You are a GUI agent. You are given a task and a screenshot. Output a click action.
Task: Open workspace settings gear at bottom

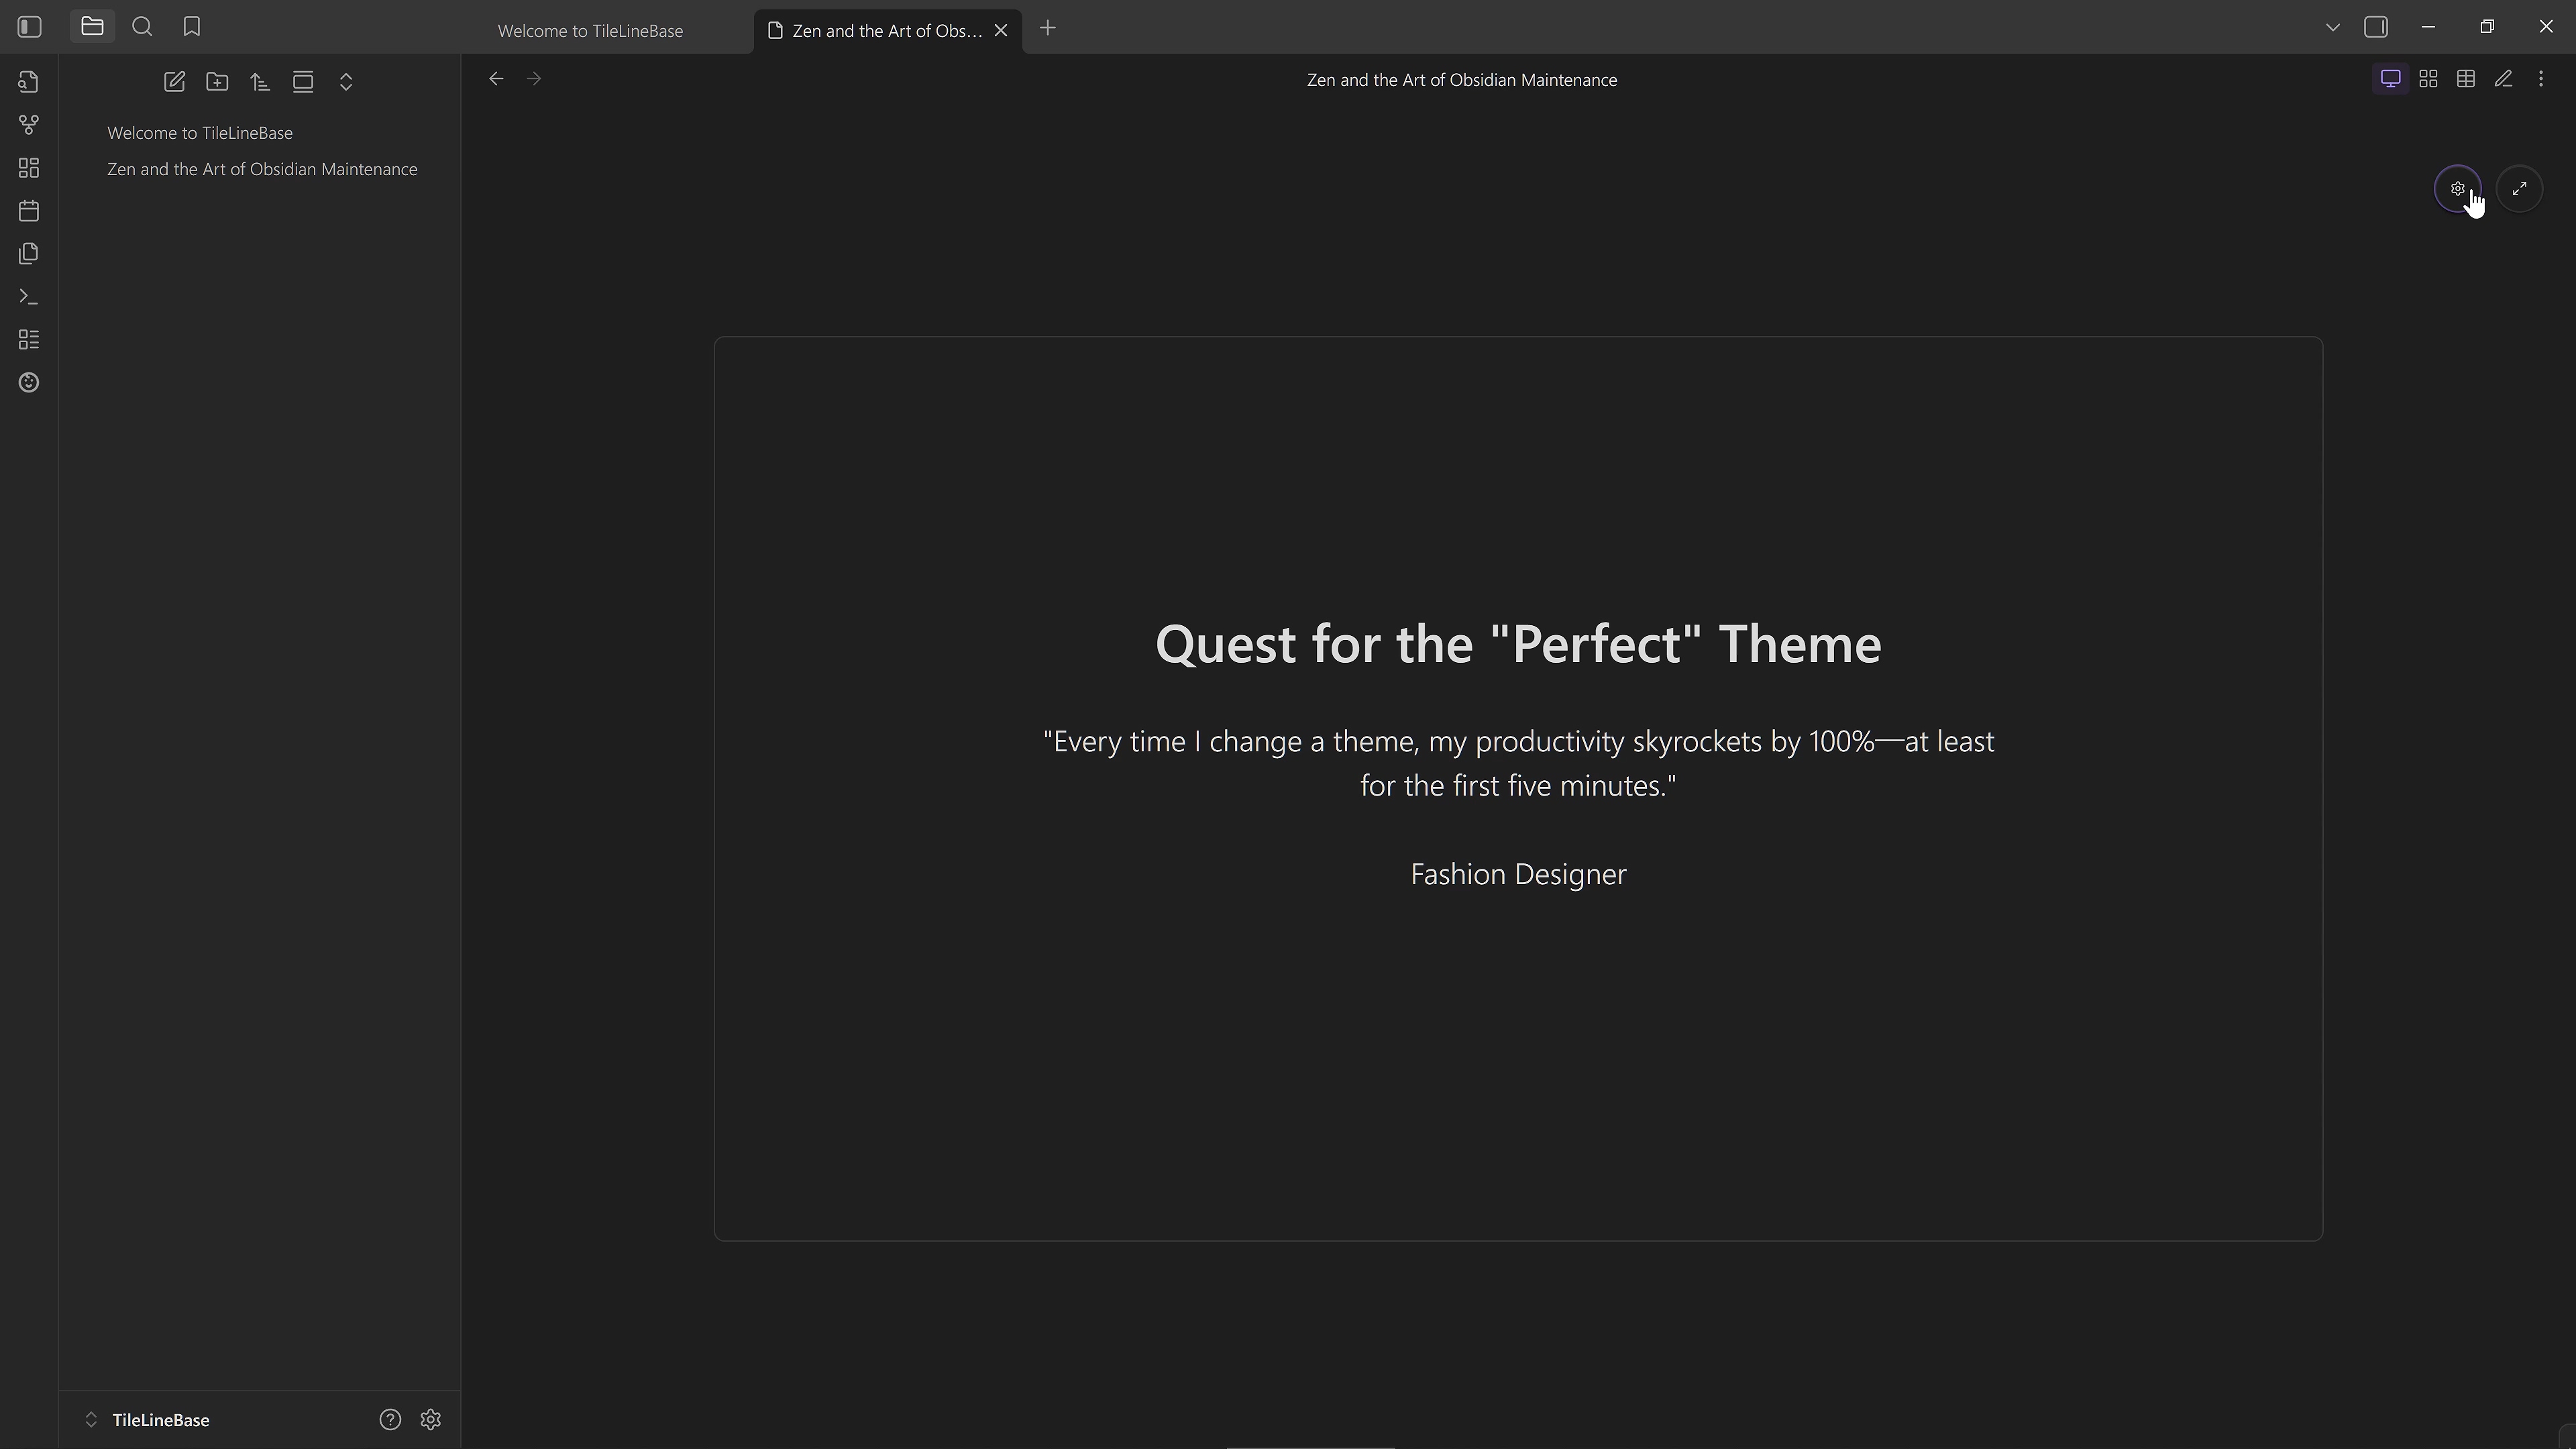coord(430,1419)
